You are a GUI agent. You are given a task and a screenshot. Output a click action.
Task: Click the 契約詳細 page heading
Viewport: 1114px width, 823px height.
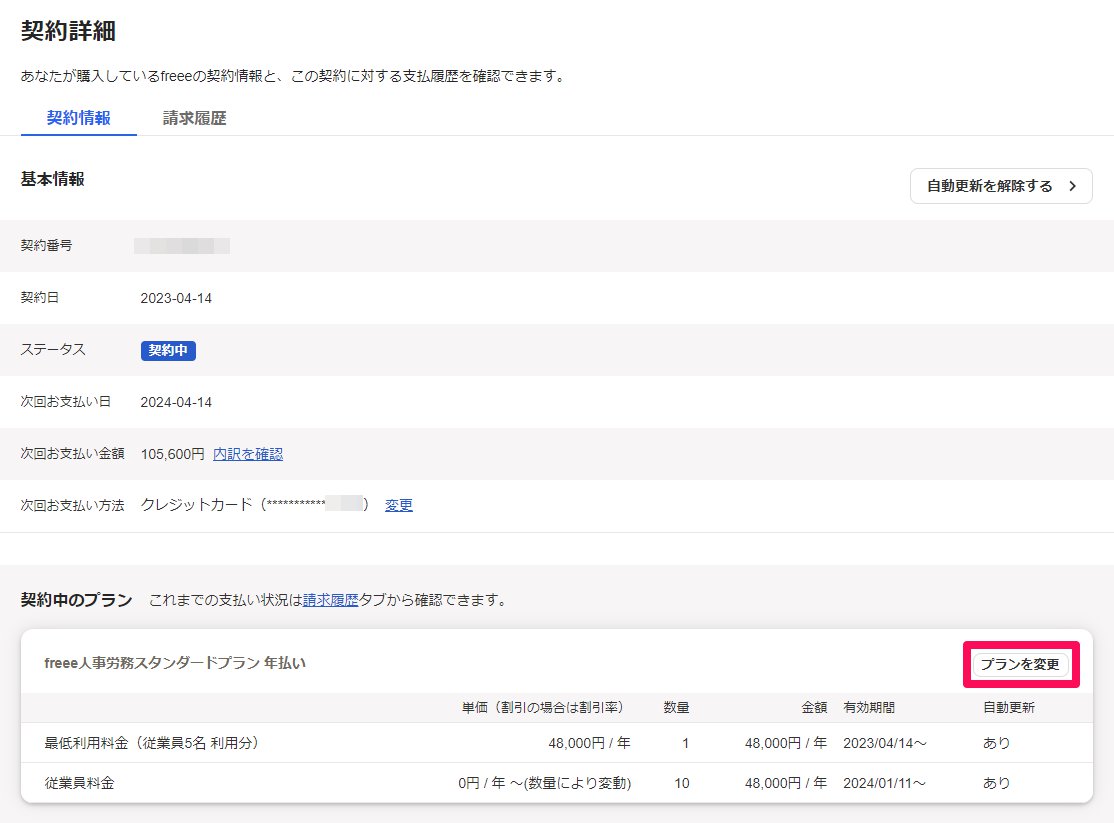point(68,31)
